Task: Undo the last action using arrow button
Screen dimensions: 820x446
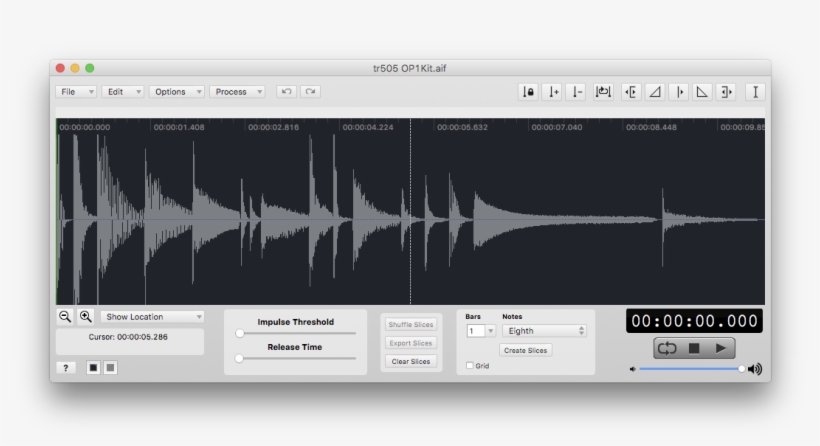Action: 286,92
